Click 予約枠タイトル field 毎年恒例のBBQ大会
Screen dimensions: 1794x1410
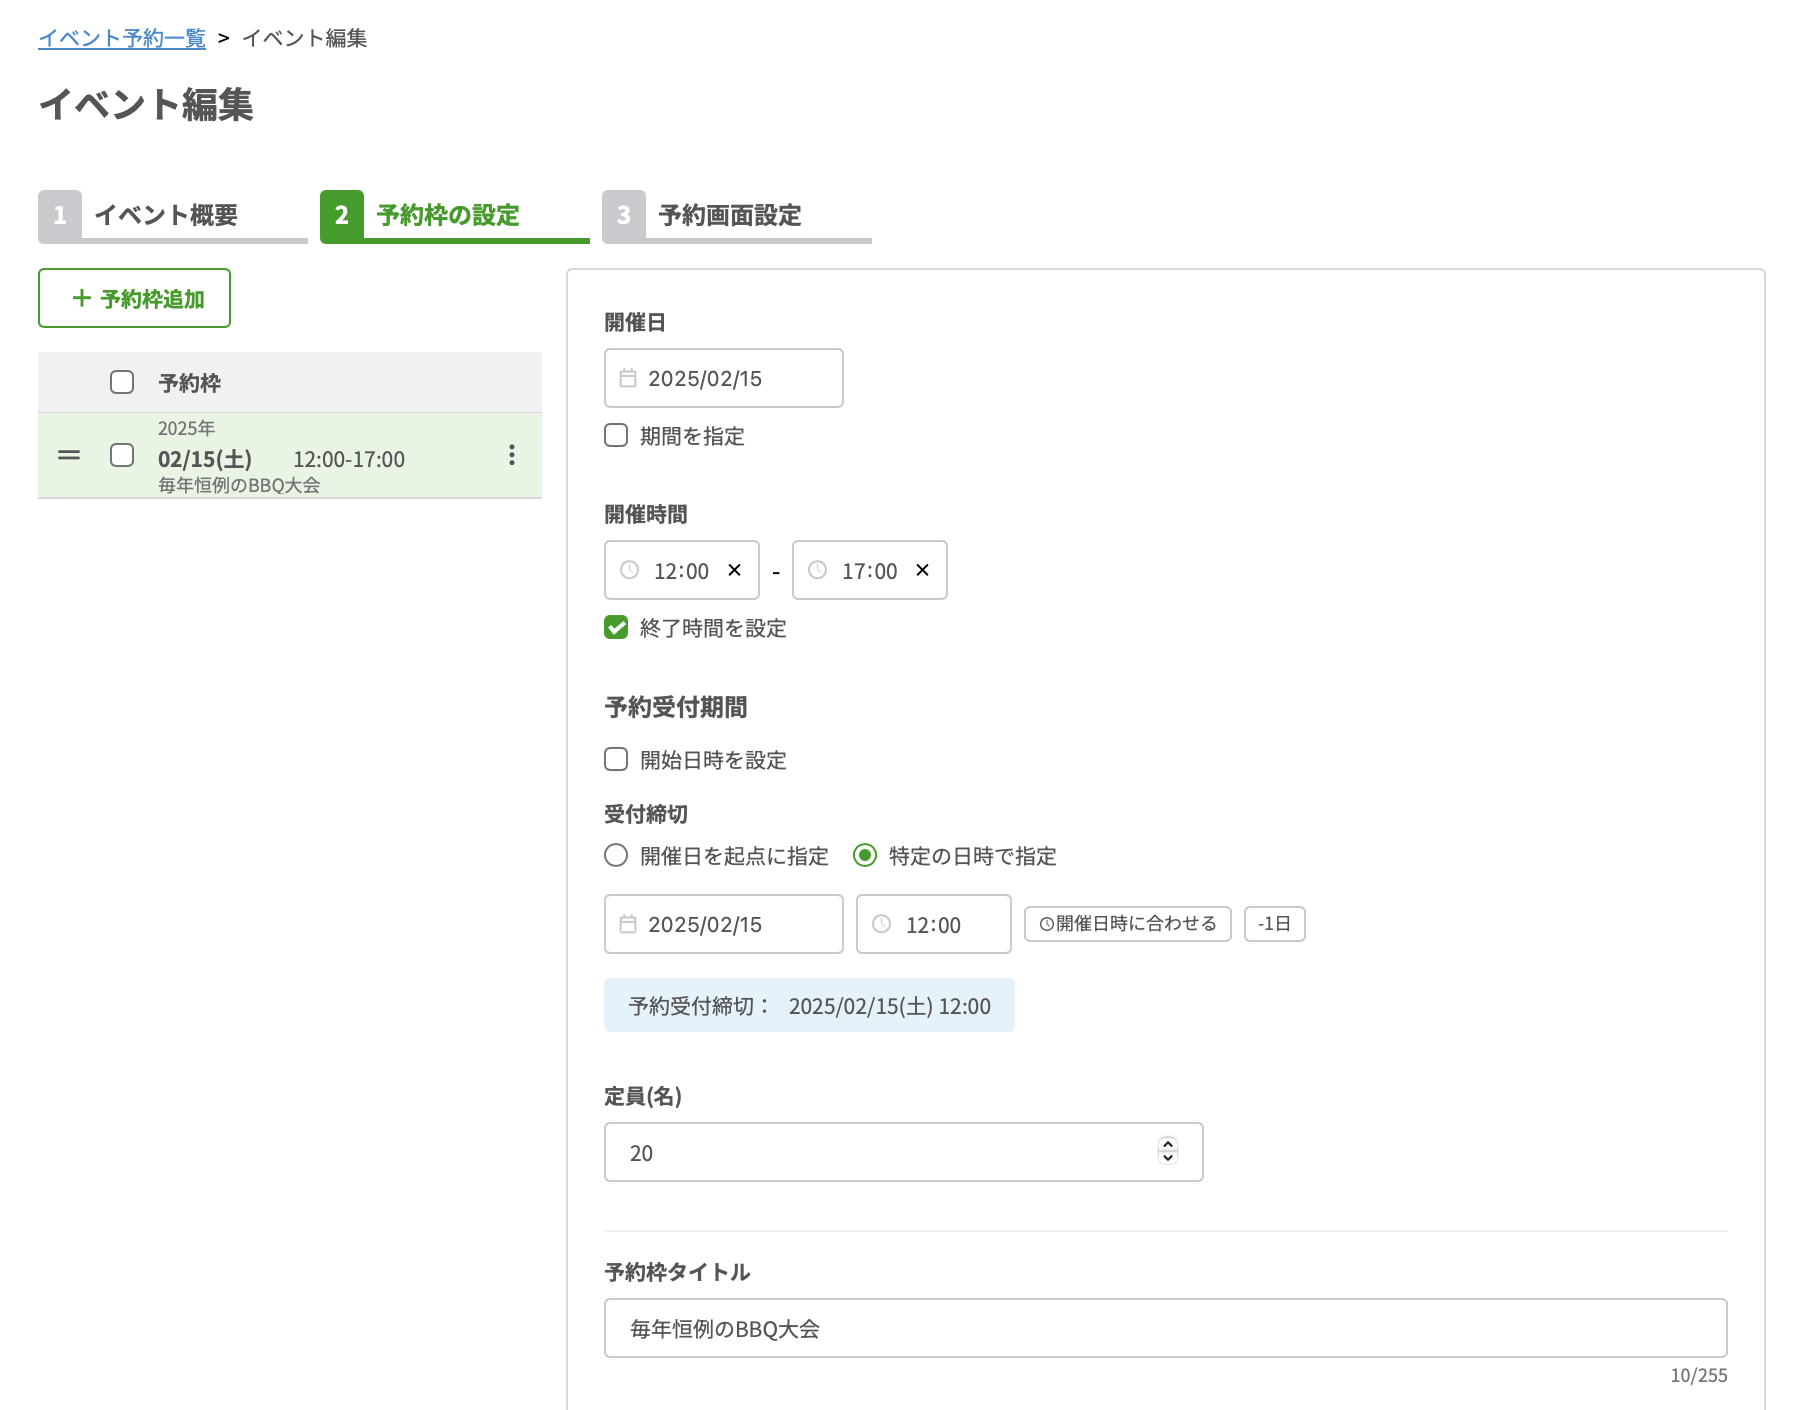(x=1165, y=1328)
